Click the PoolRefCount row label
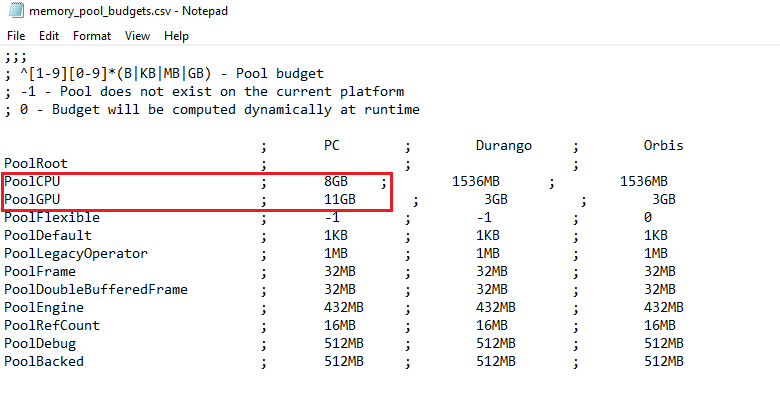 click(x=52, y=325)
